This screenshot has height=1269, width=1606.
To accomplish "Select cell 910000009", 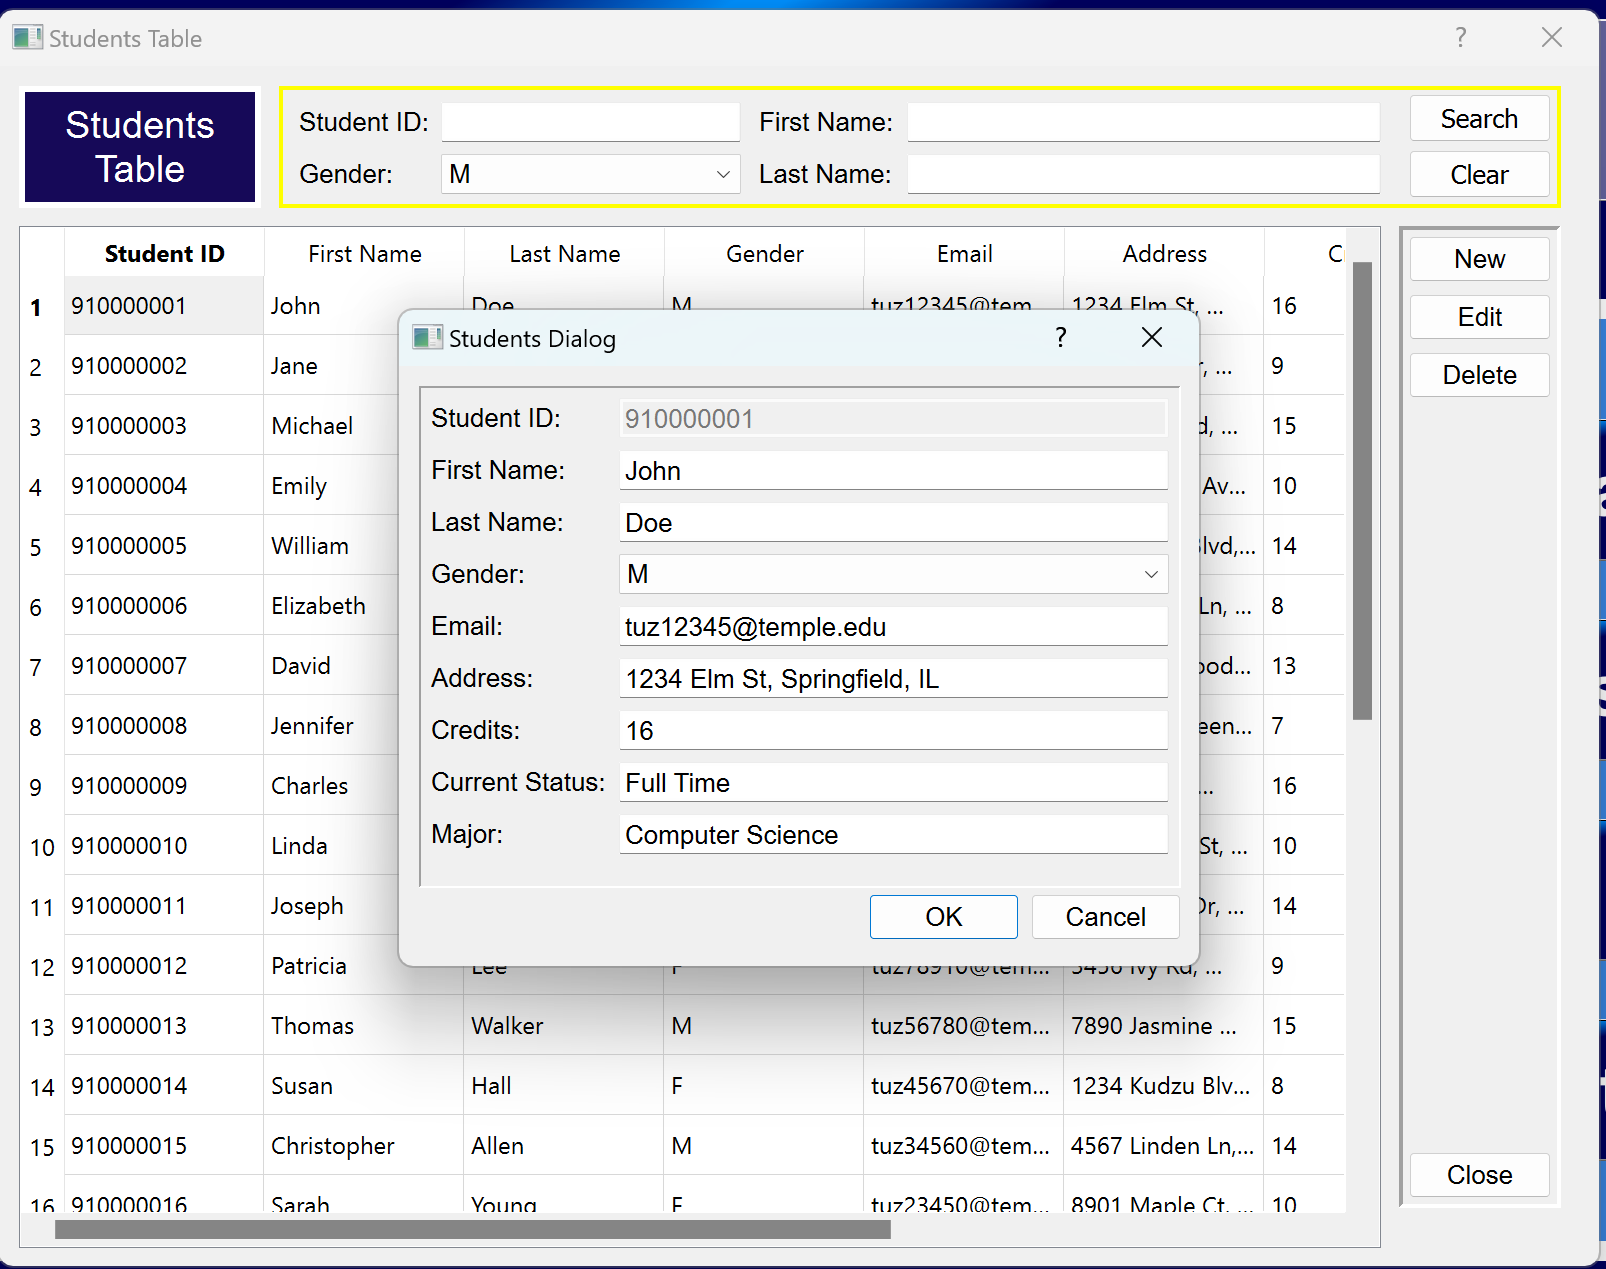I will coord(164,786).
